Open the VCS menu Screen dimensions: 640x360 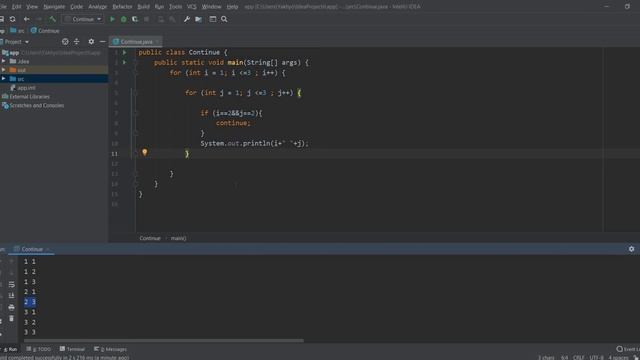tap(191, 7)
